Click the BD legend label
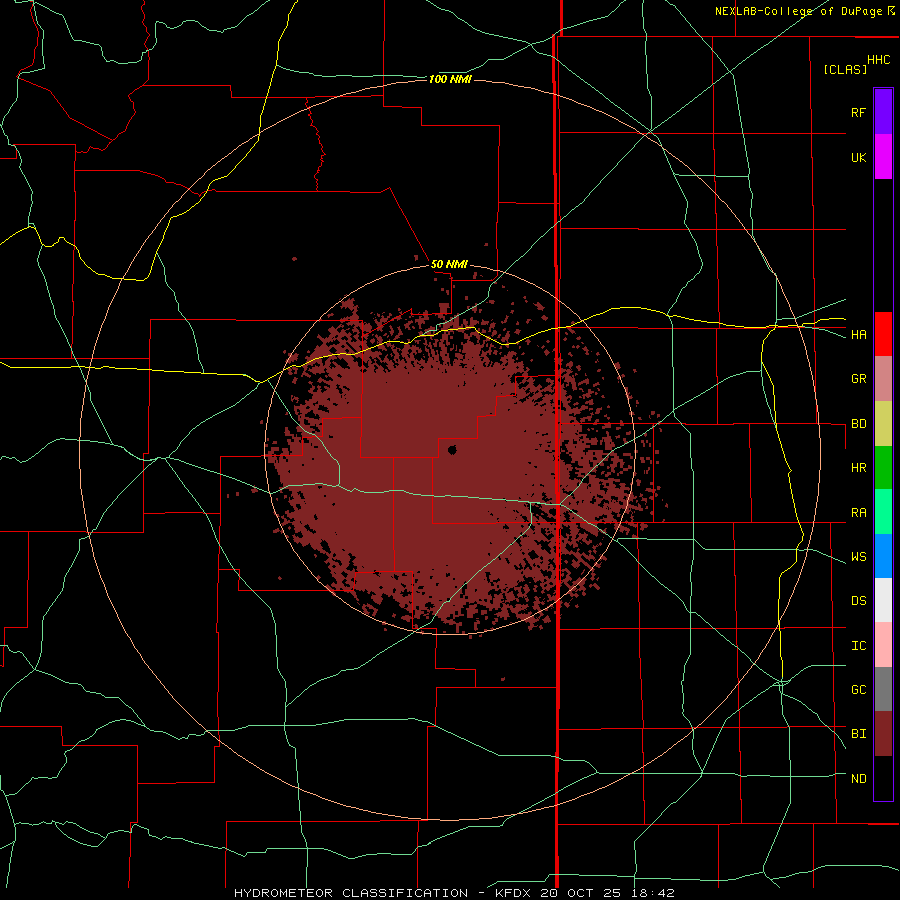 (858, 424)
